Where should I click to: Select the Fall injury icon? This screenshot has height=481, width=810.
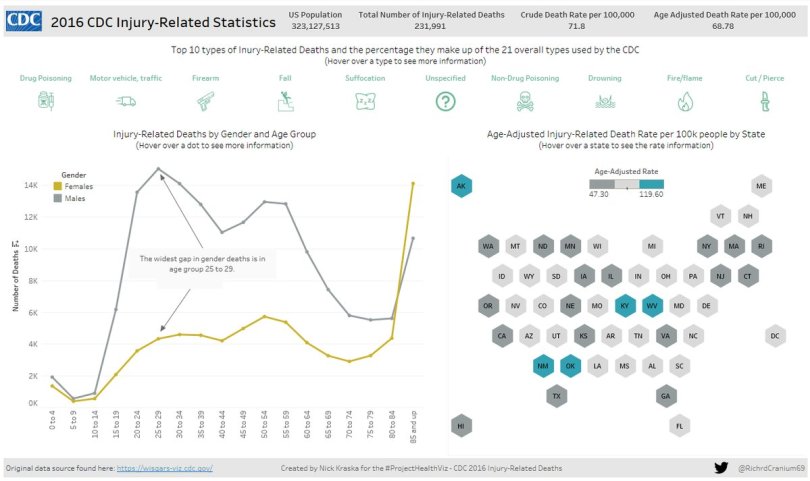pos(285,100)
